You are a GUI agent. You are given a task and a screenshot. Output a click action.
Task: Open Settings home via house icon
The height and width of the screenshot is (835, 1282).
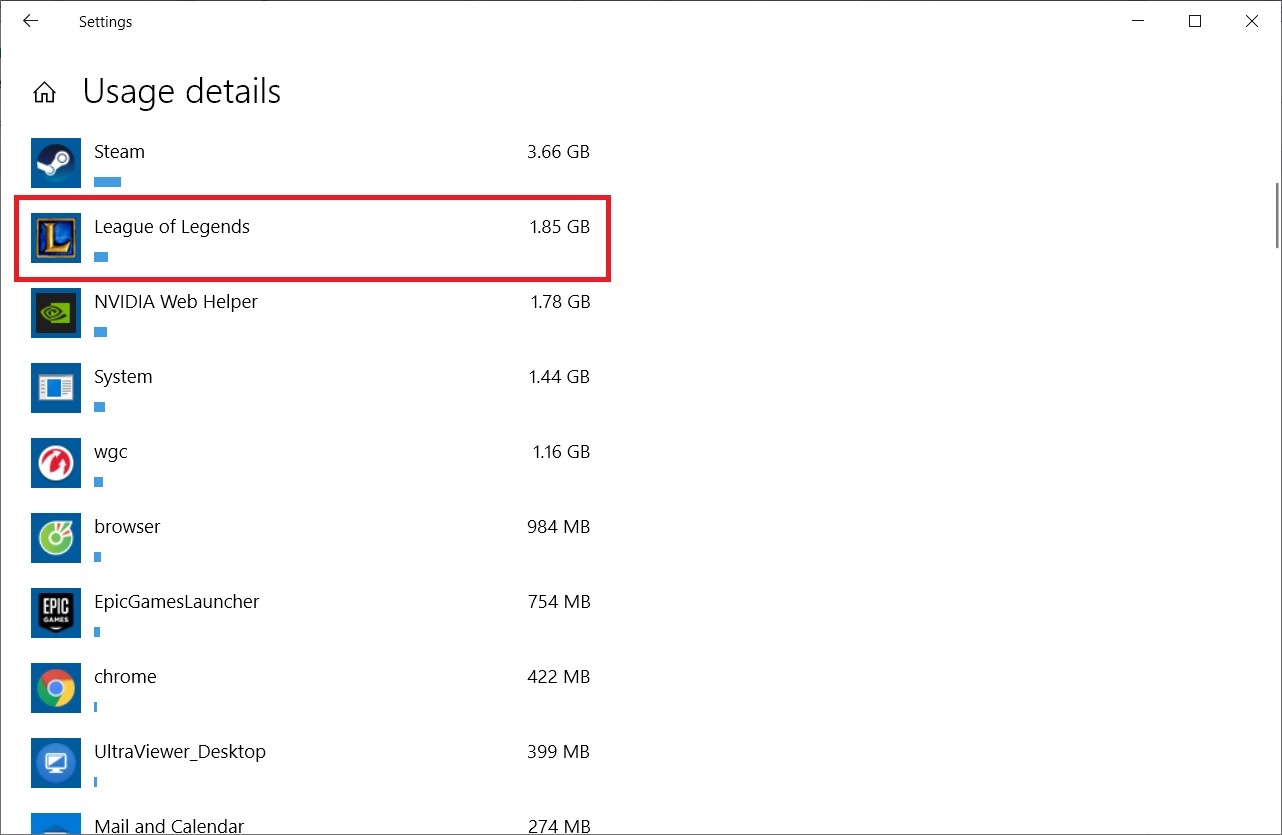[x=44, y=93]
